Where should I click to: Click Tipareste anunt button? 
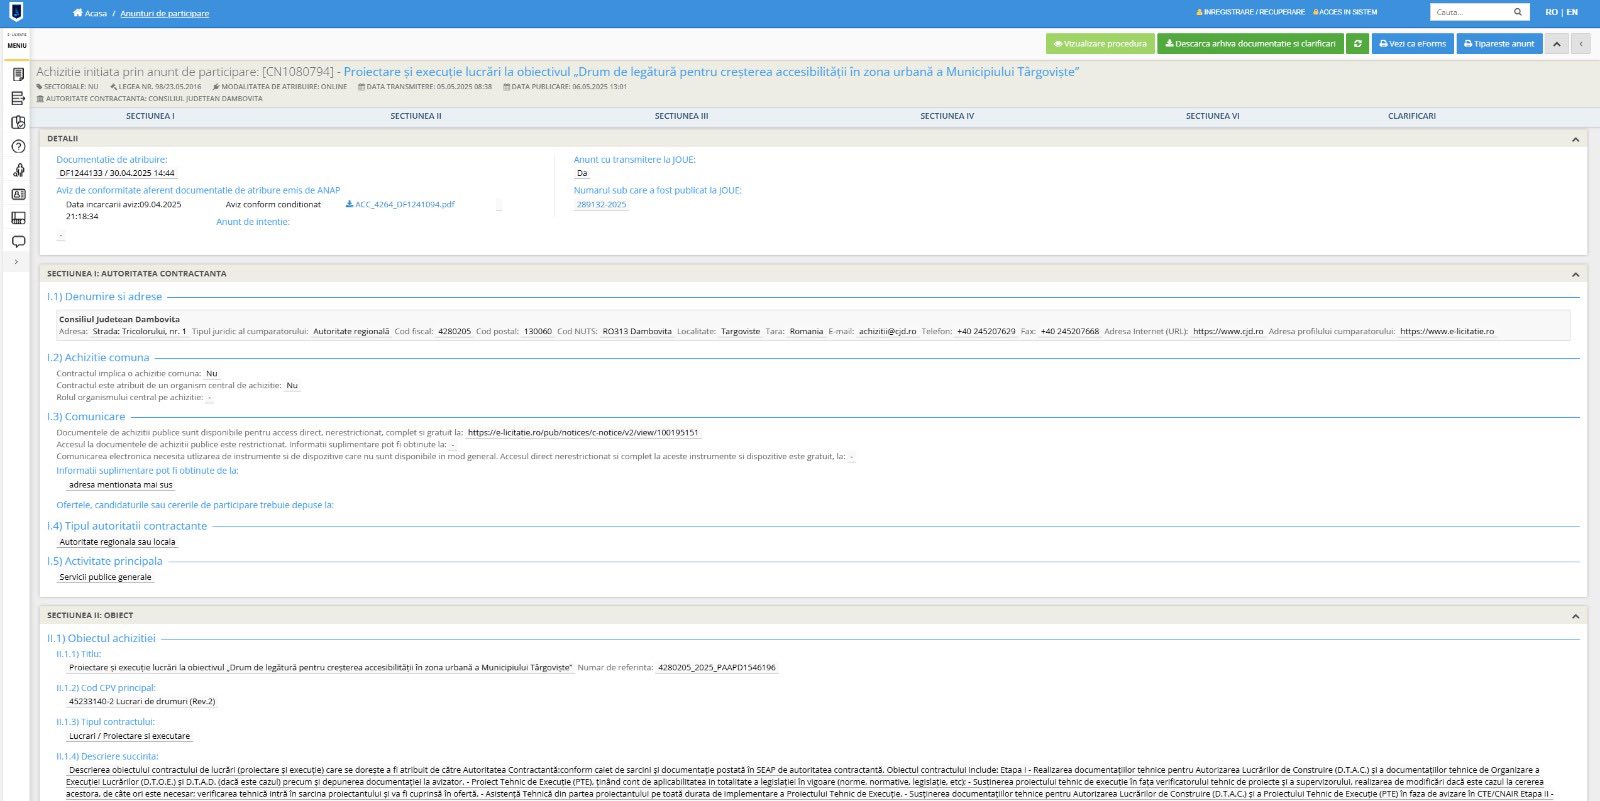click(x=1498, y=44)
